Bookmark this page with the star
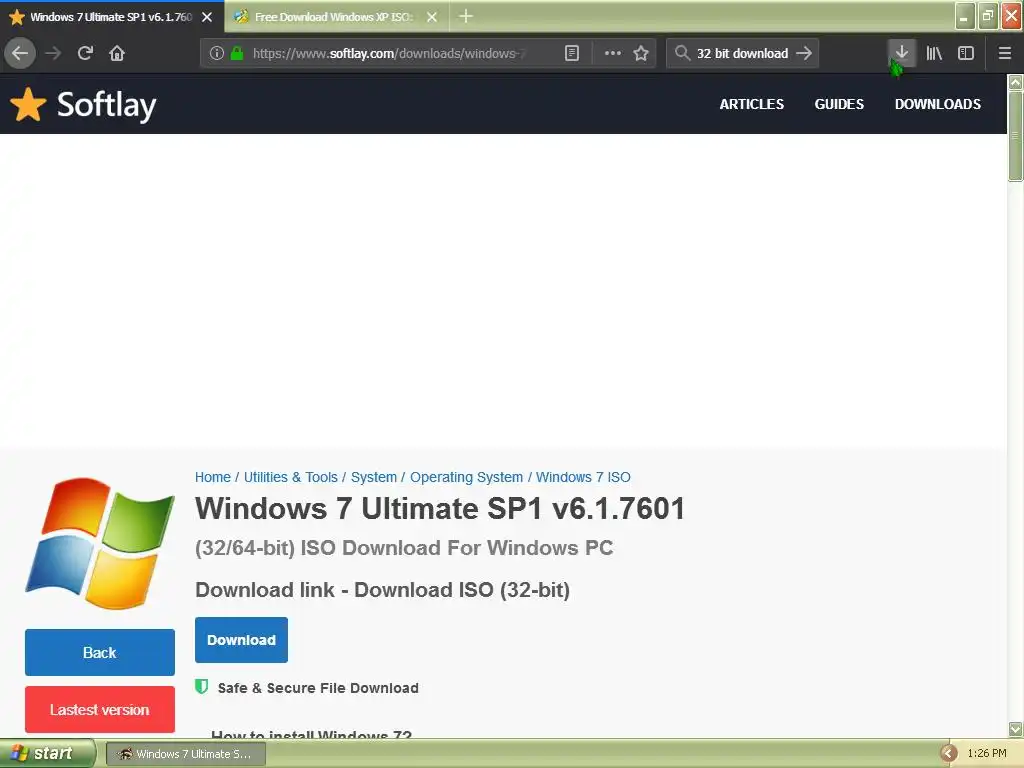Viewport: 1024px width, 768px height. [641, 53]
